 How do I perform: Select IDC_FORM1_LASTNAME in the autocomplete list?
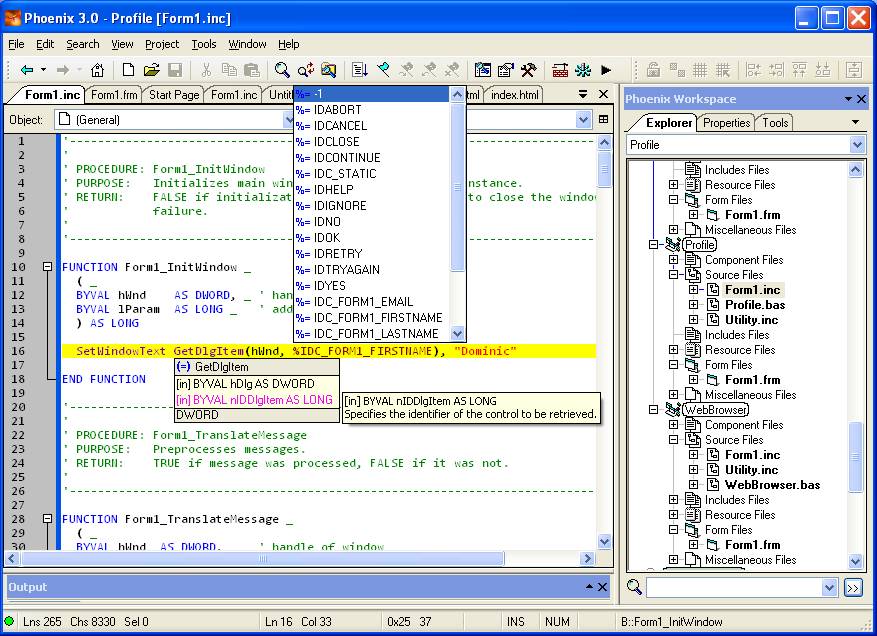372,334
